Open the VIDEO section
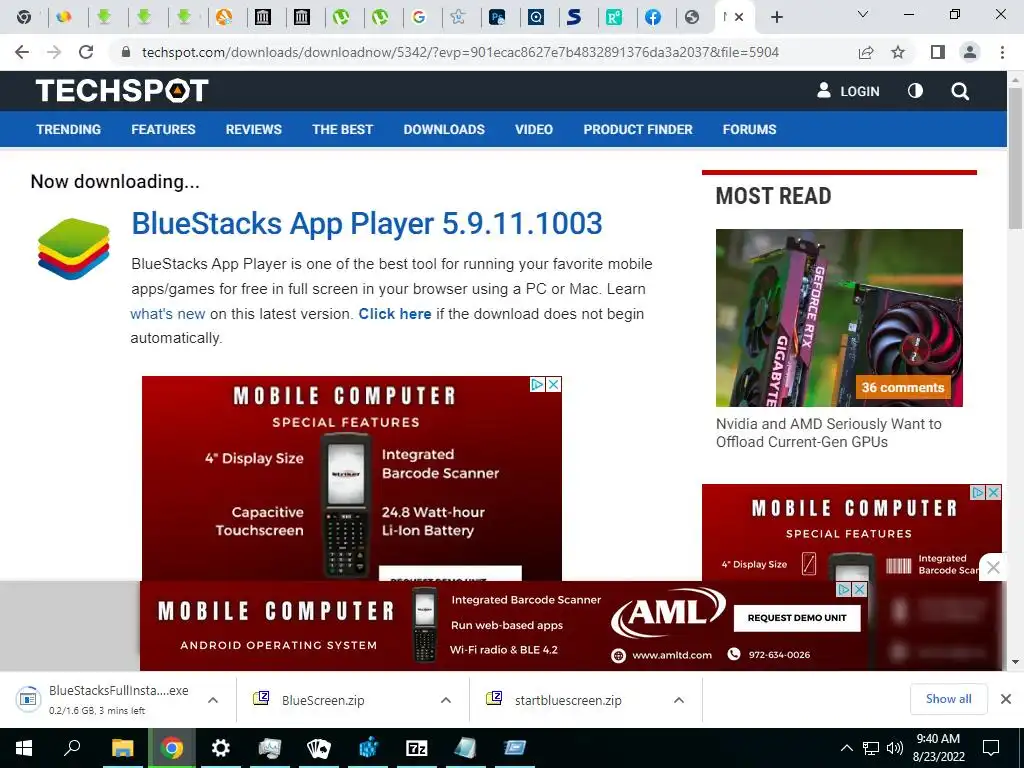This screenshot has width=1024, height=768. click(534, 129)
